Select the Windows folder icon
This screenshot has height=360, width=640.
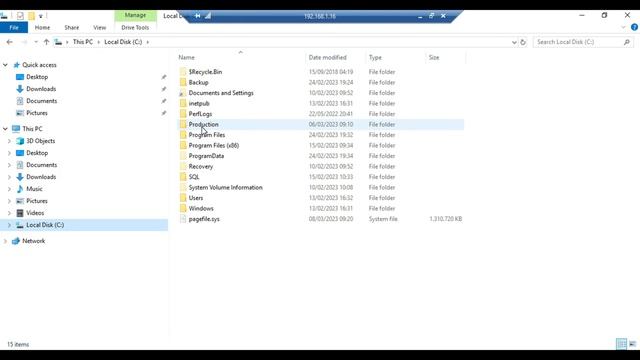pyautogui.click(x=183, y=209)
